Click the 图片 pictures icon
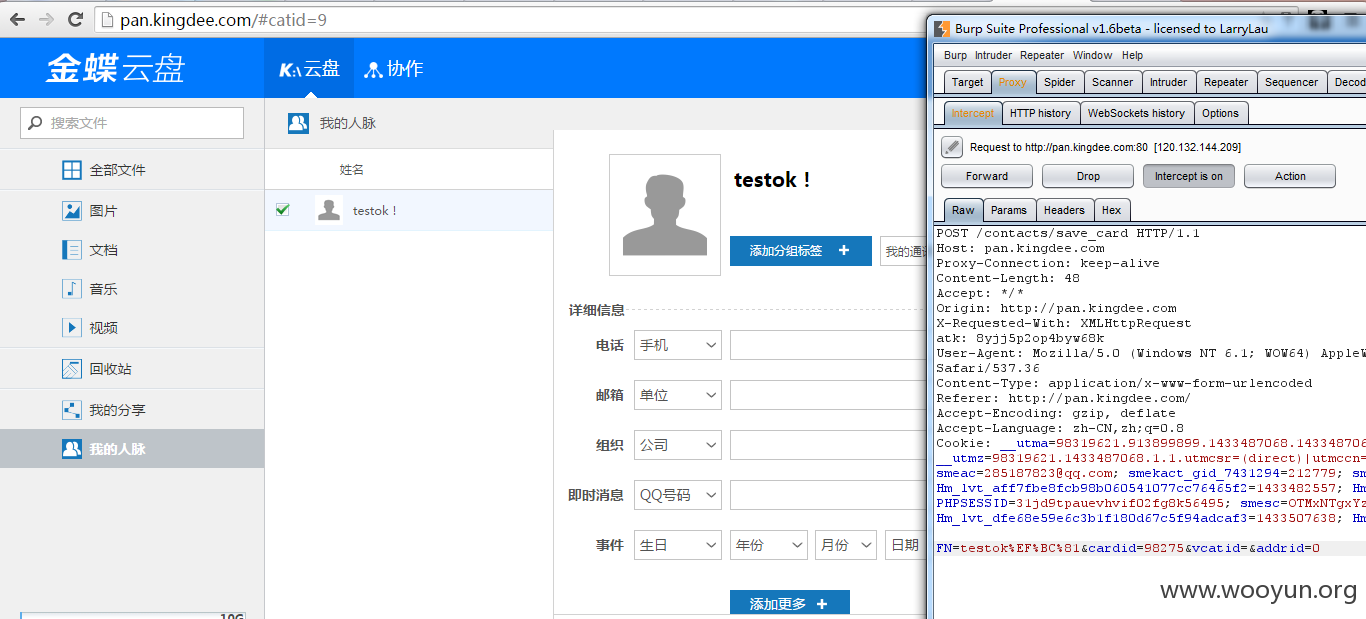The height and width of the screenshot is (619, 1366). pyautogui.click(x=72, y=211)
